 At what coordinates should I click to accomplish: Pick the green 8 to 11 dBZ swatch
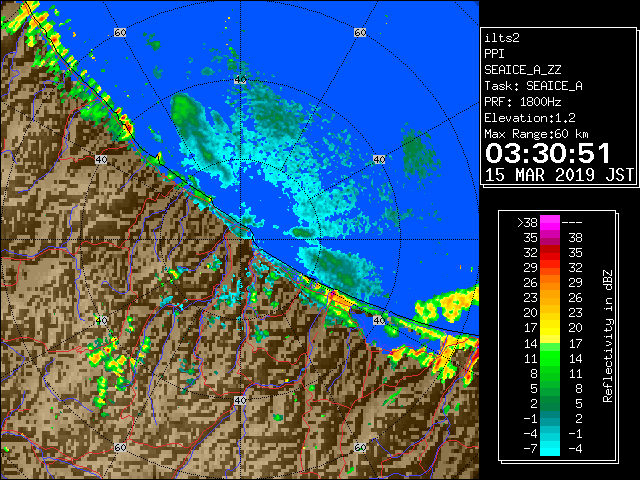[x=550, y=373]
